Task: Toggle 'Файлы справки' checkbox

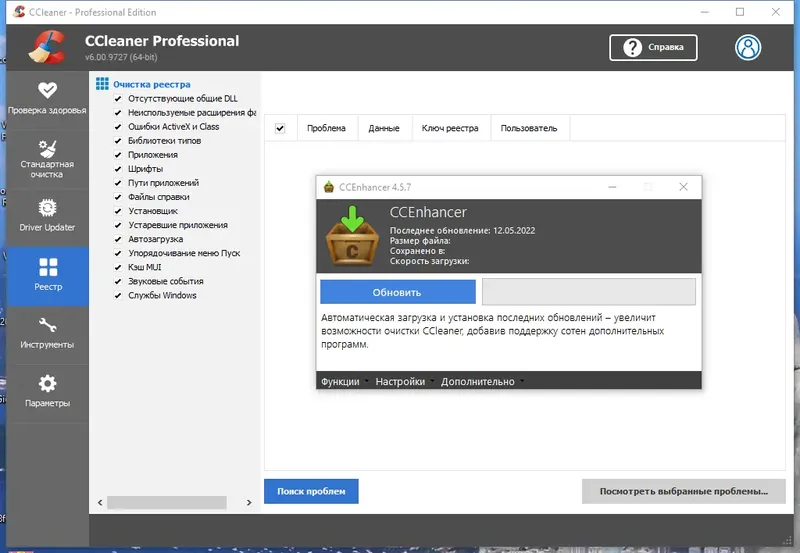Action: click(x=118, y=197)
